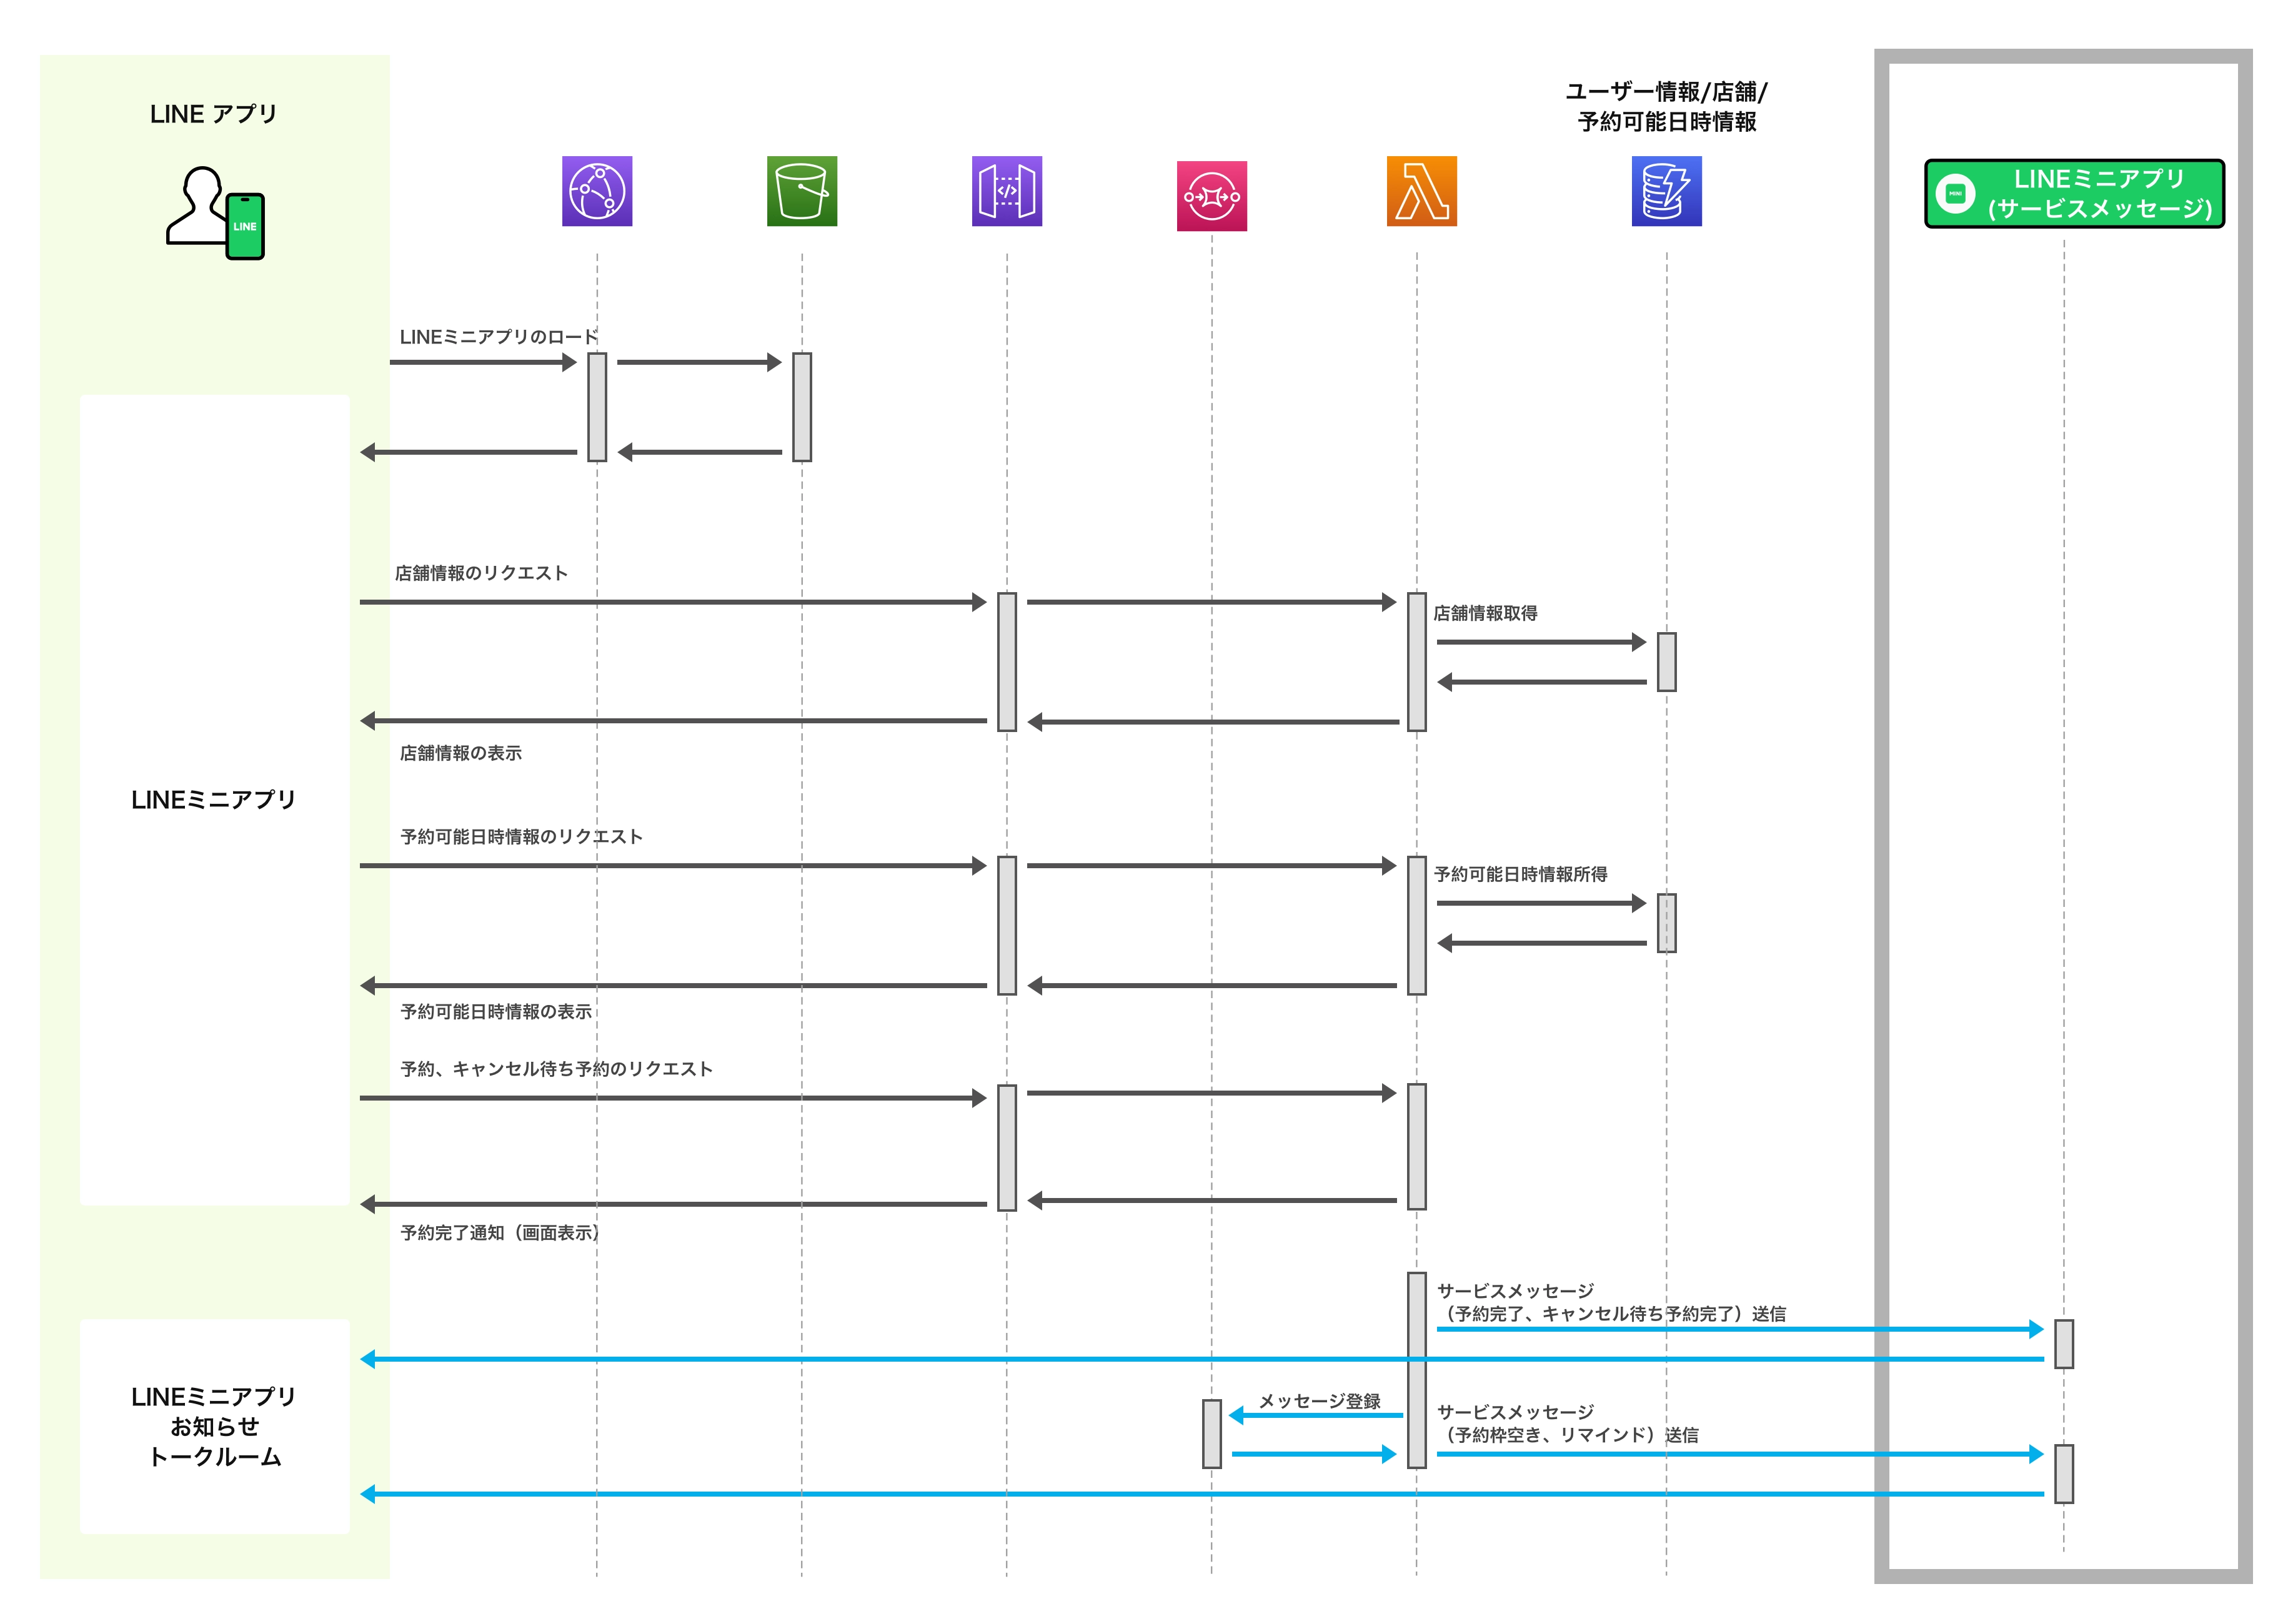The width and height of the screenshot is (2293, 1624).
Task: Click the green Amazon S3 bucket icon
Action: click(x=801, y=190)
